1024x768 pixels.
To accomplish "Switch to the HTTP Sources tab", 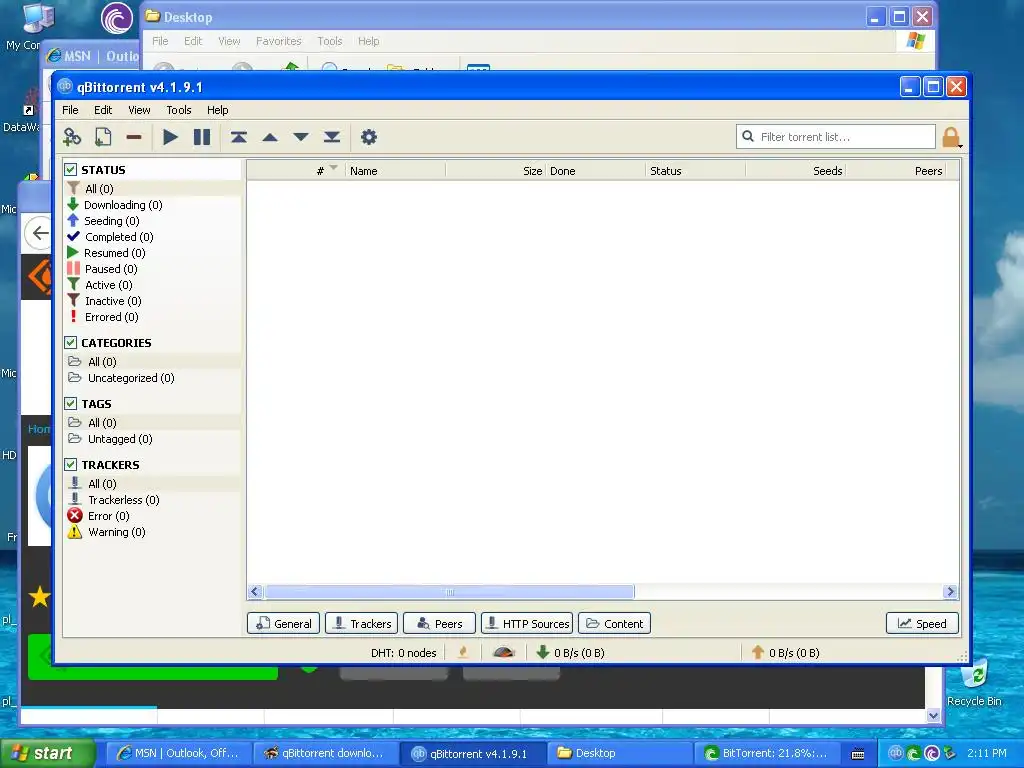I will pyautogui.click(x=527, y=623).
